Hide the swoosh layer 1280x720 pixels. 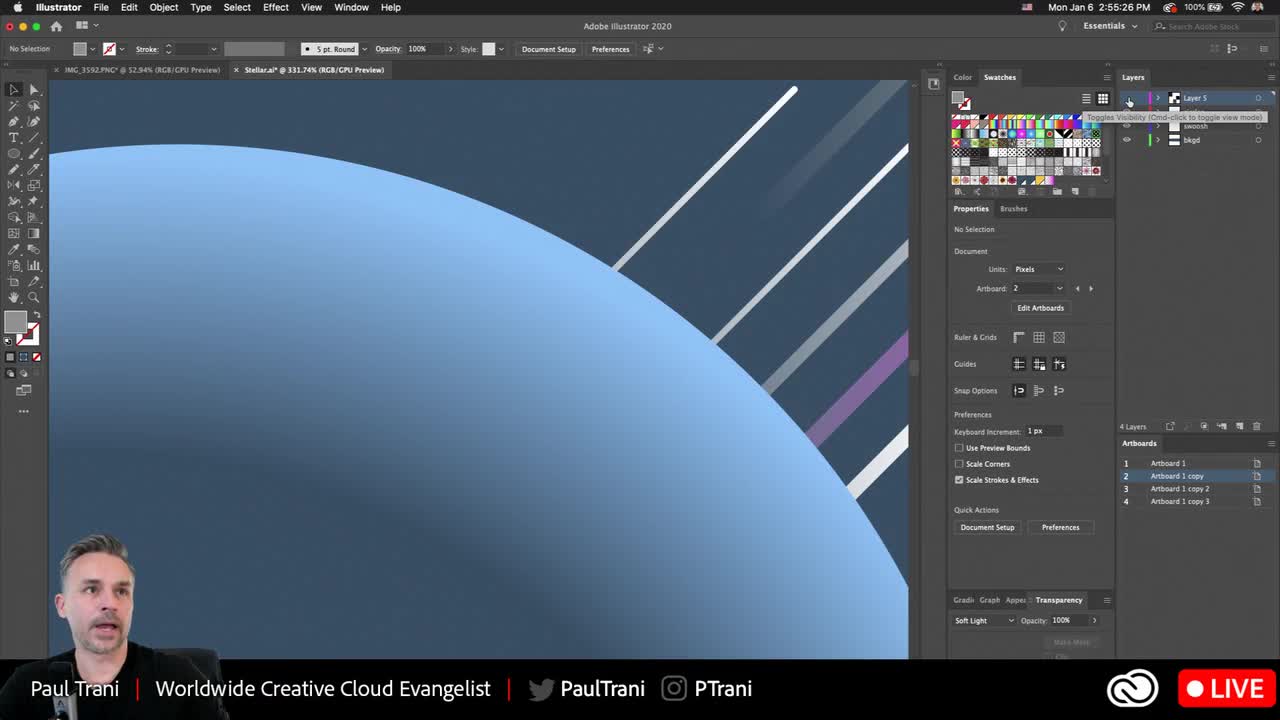[1127, 126]
